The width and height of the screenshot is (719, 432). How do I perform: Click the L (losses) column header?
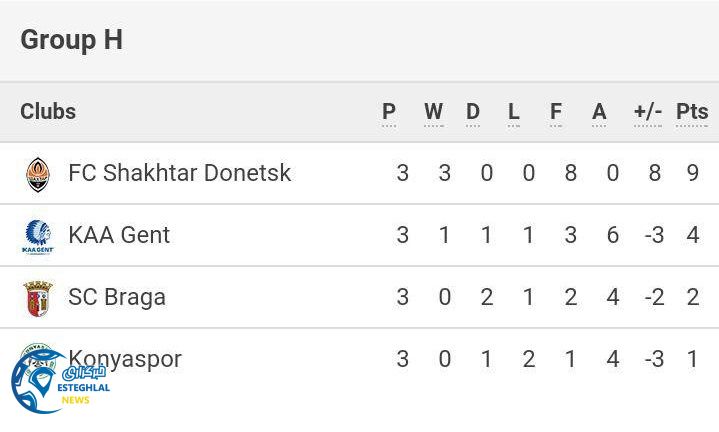[x=514, y=112]
